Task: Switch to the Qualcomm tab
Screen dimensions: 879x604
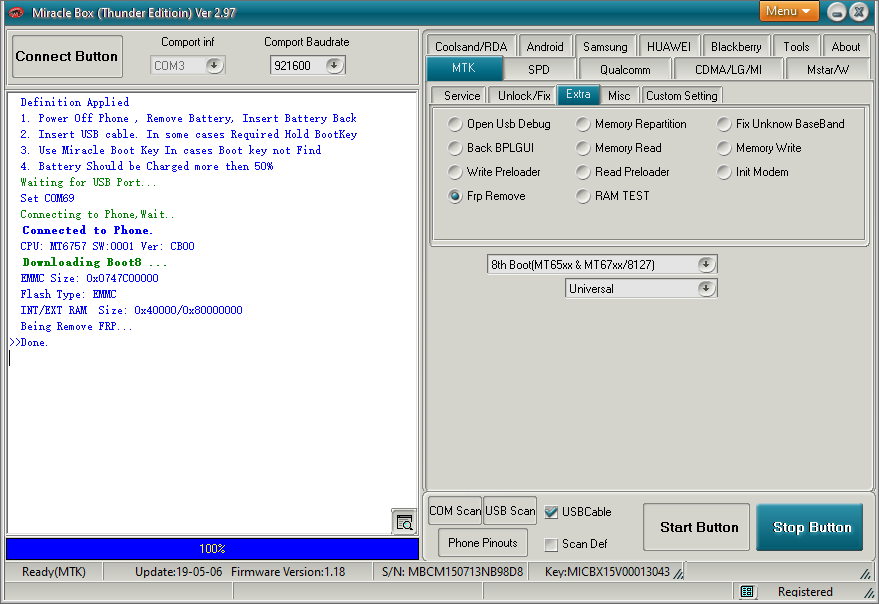Action: point(625,70)
